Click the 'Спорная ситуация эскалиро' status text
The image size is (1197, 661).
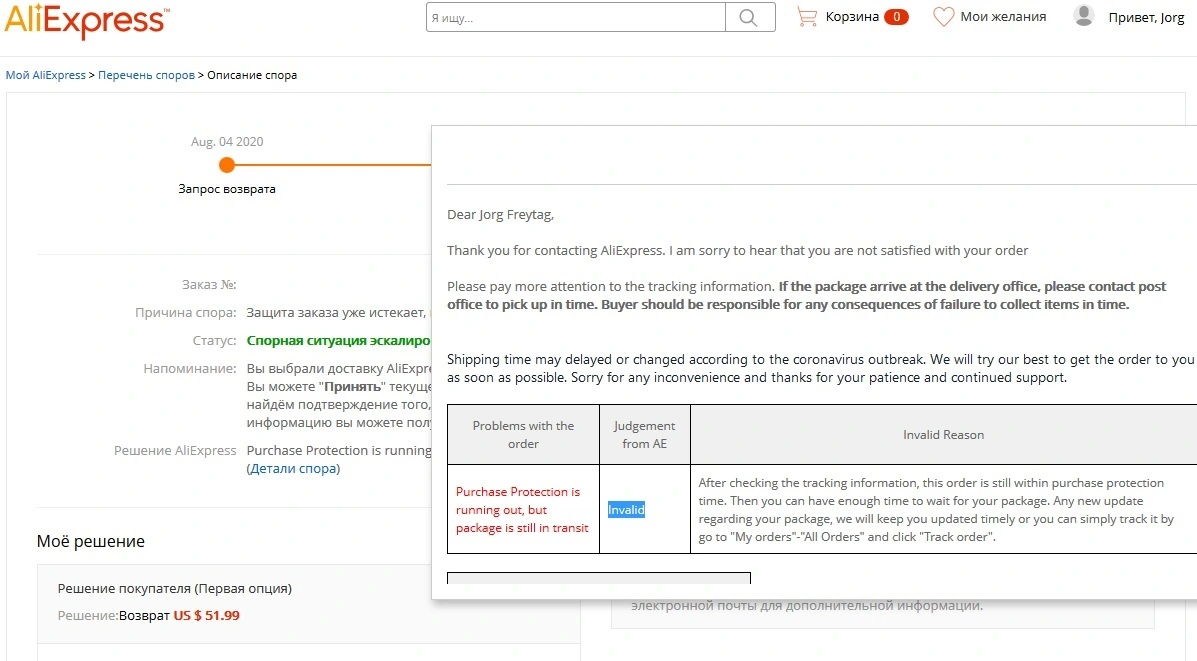pyautogui.click(x=338, y=340)
